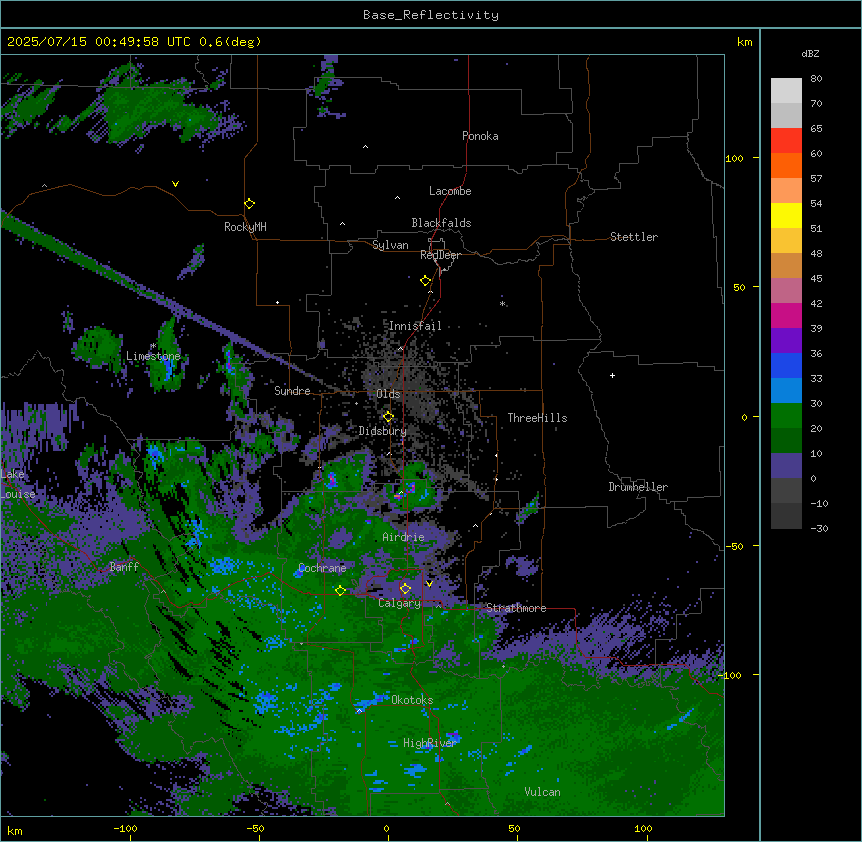Click the Blackfalds town label
862x842 pixels.
pos(441,223)
